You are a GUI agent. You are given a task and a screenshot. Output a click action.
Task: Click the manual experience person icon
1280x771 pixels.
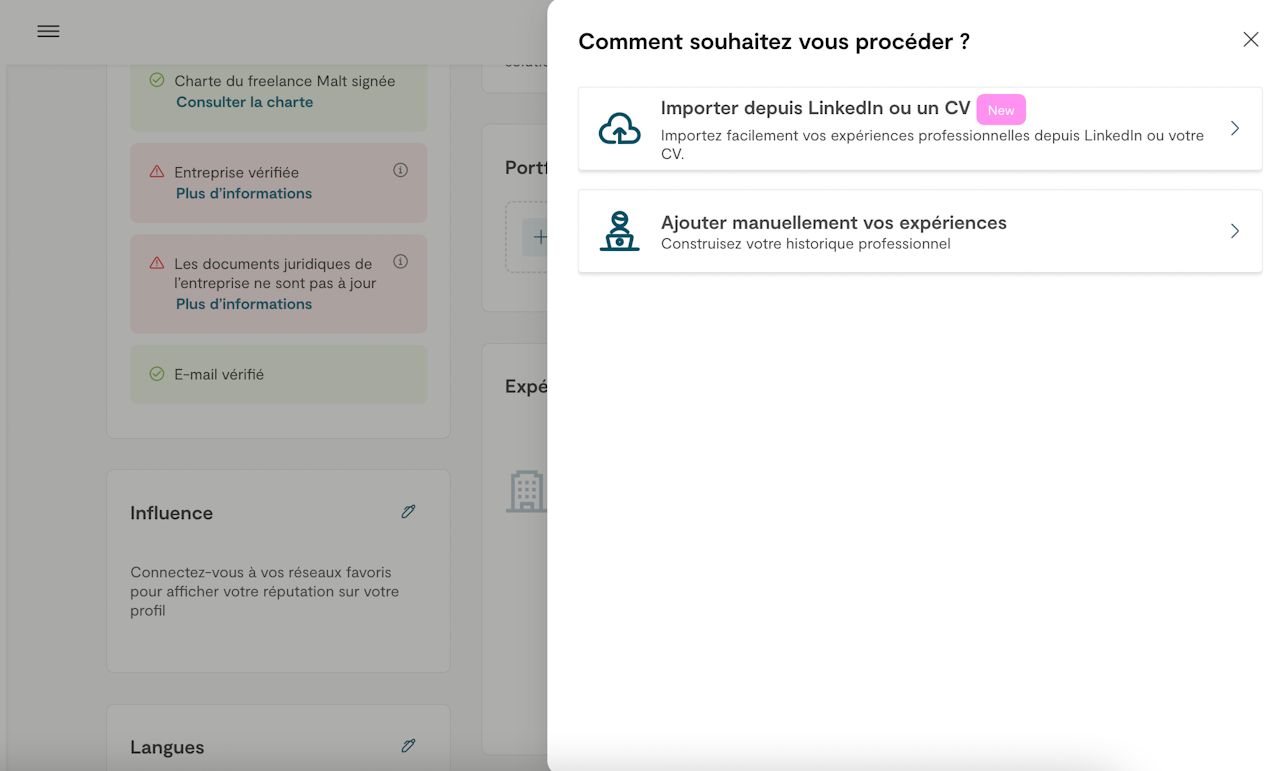pos(620,231)
